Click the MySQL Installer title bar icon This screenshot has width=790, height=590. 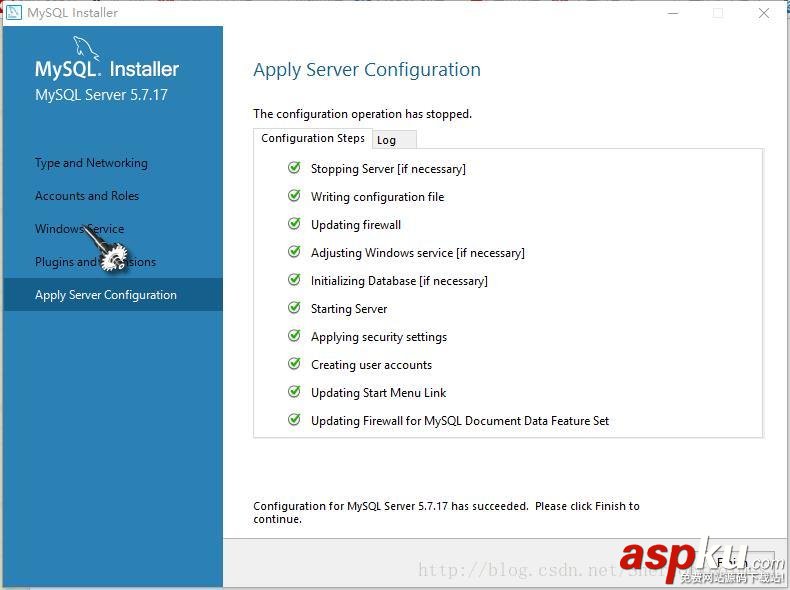[13, 12]
